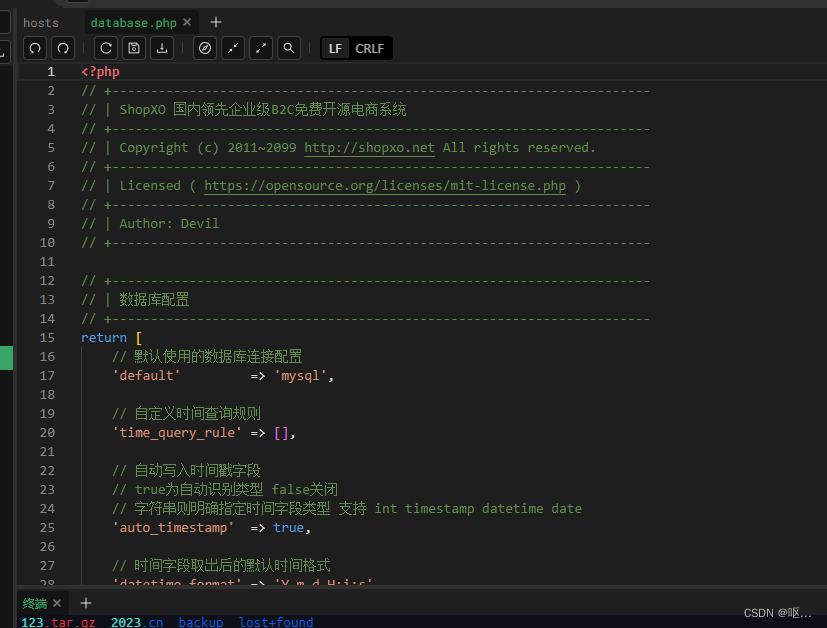Screen dimensions: 827x628
Task: Click the compass icon in toolbar
Action: click(x=204, y=48)
